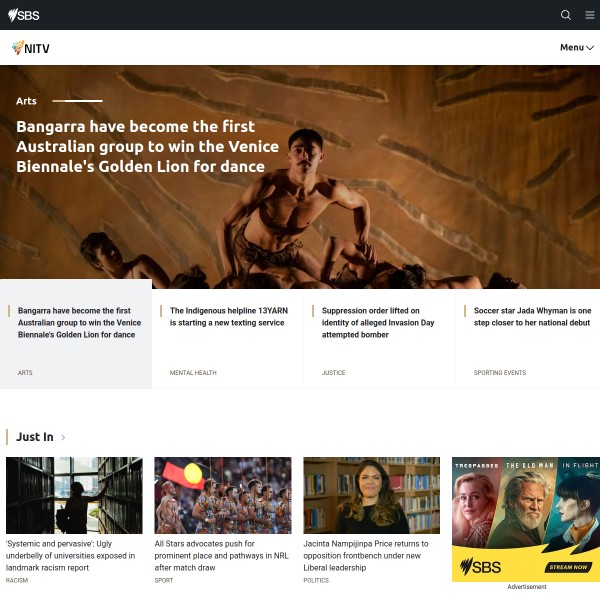
Task: Click the All Stars team thumbnail
Action: [x=223, y=495]
